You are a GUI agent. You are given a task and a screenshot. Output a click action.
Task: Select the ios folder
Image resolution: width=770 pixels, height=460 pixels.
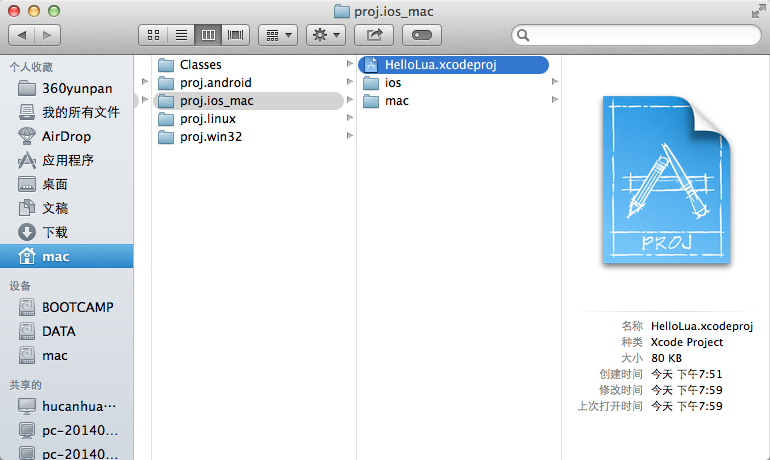click(453, 83)
